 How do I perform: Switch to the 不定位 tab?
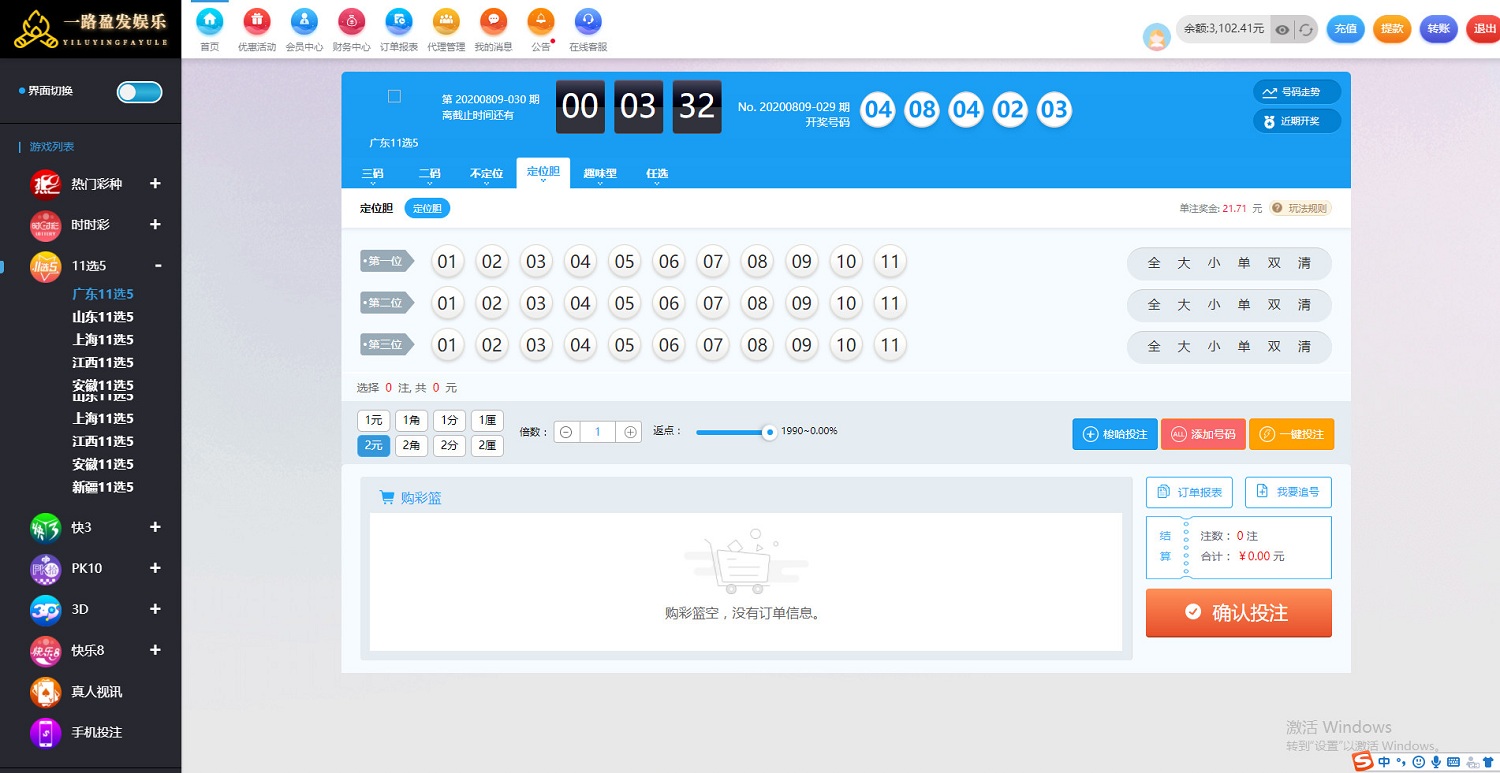pos(486,174)
